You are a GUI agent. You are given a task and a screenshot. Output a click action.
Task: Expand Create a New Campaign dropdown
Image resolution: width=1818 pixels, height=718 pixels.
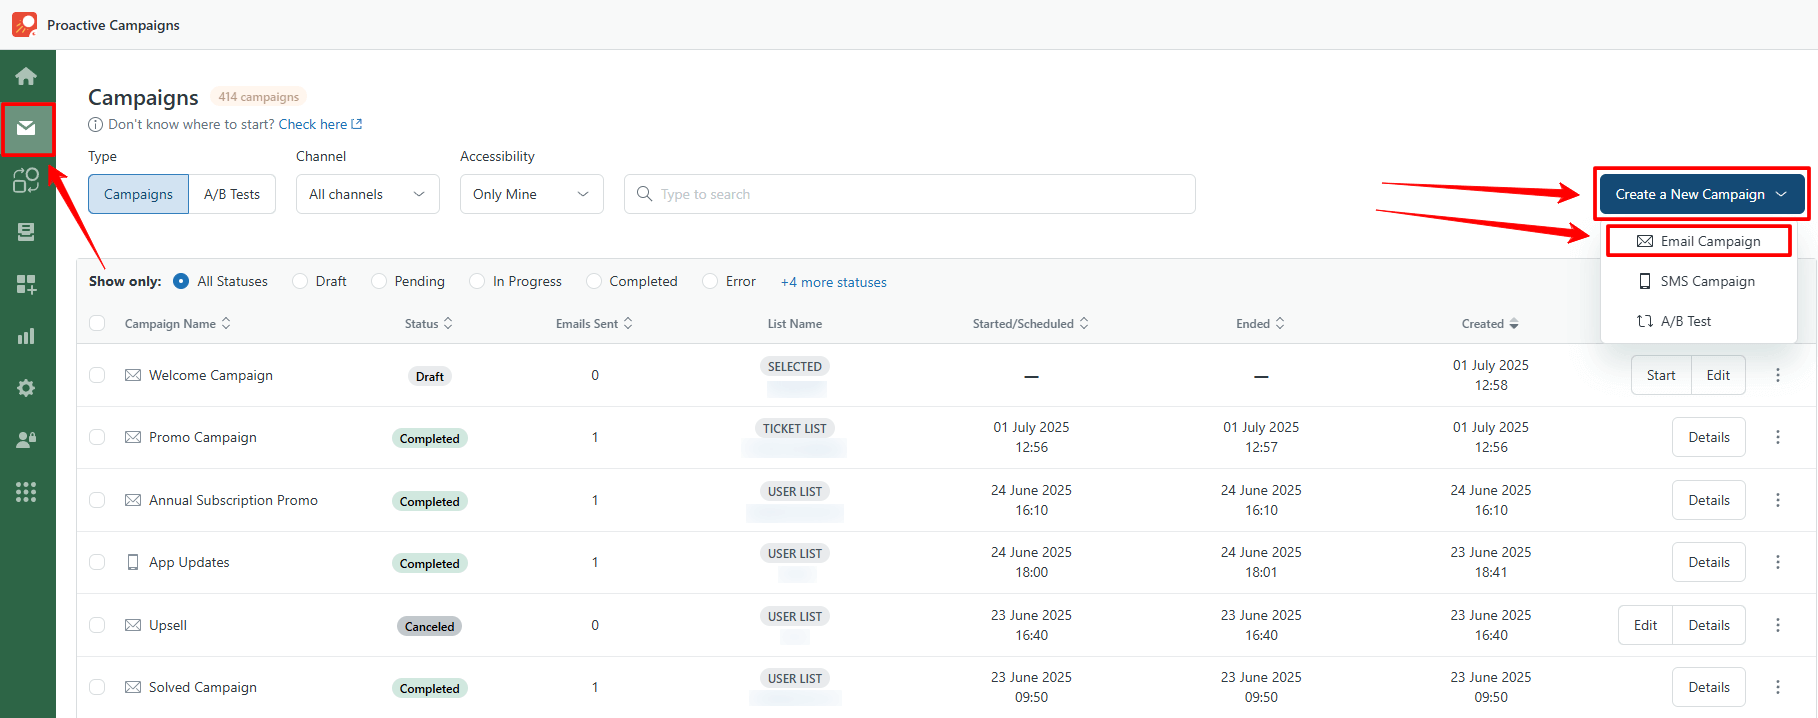pos(1702,194)
